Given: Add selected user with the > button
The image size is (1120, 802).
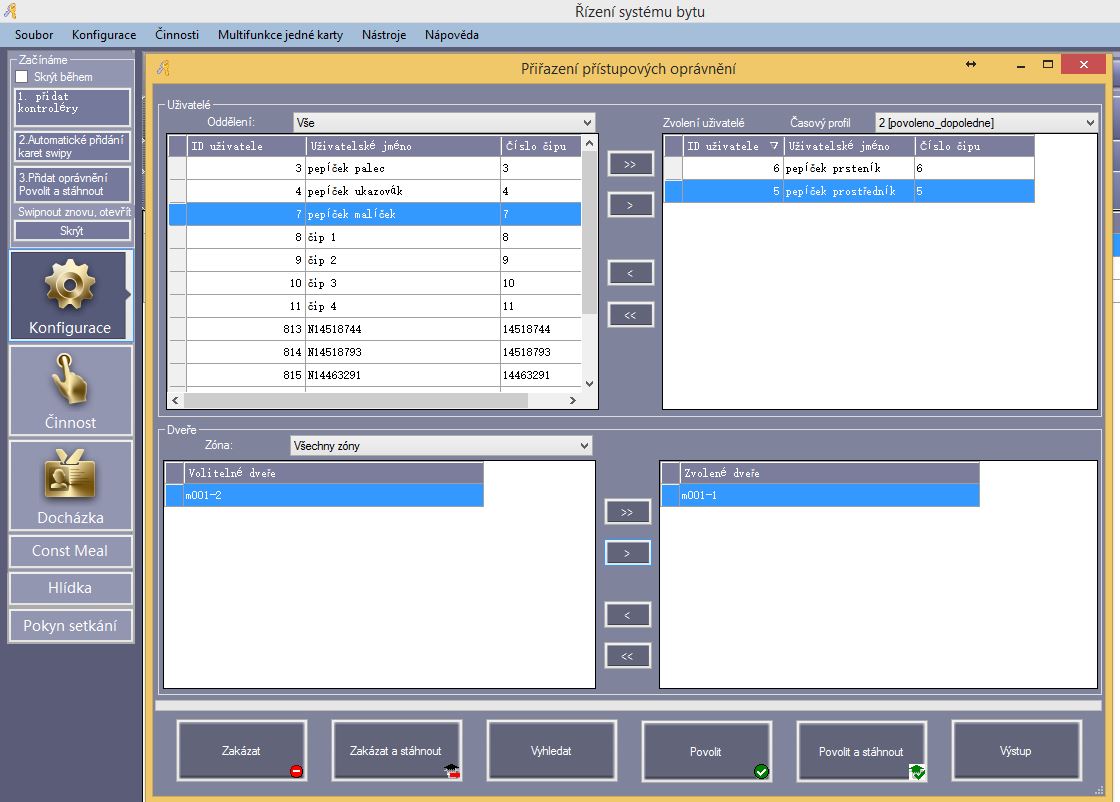Looking at the screenshot, I should (x=630, y=205).
